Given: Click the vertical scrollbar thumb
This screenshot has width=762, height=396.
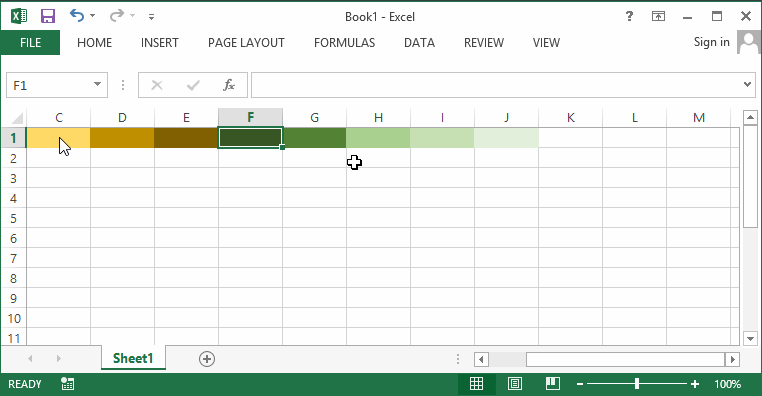Looking at the screenshot, I should pyautogui.click(x=750, y=176).
